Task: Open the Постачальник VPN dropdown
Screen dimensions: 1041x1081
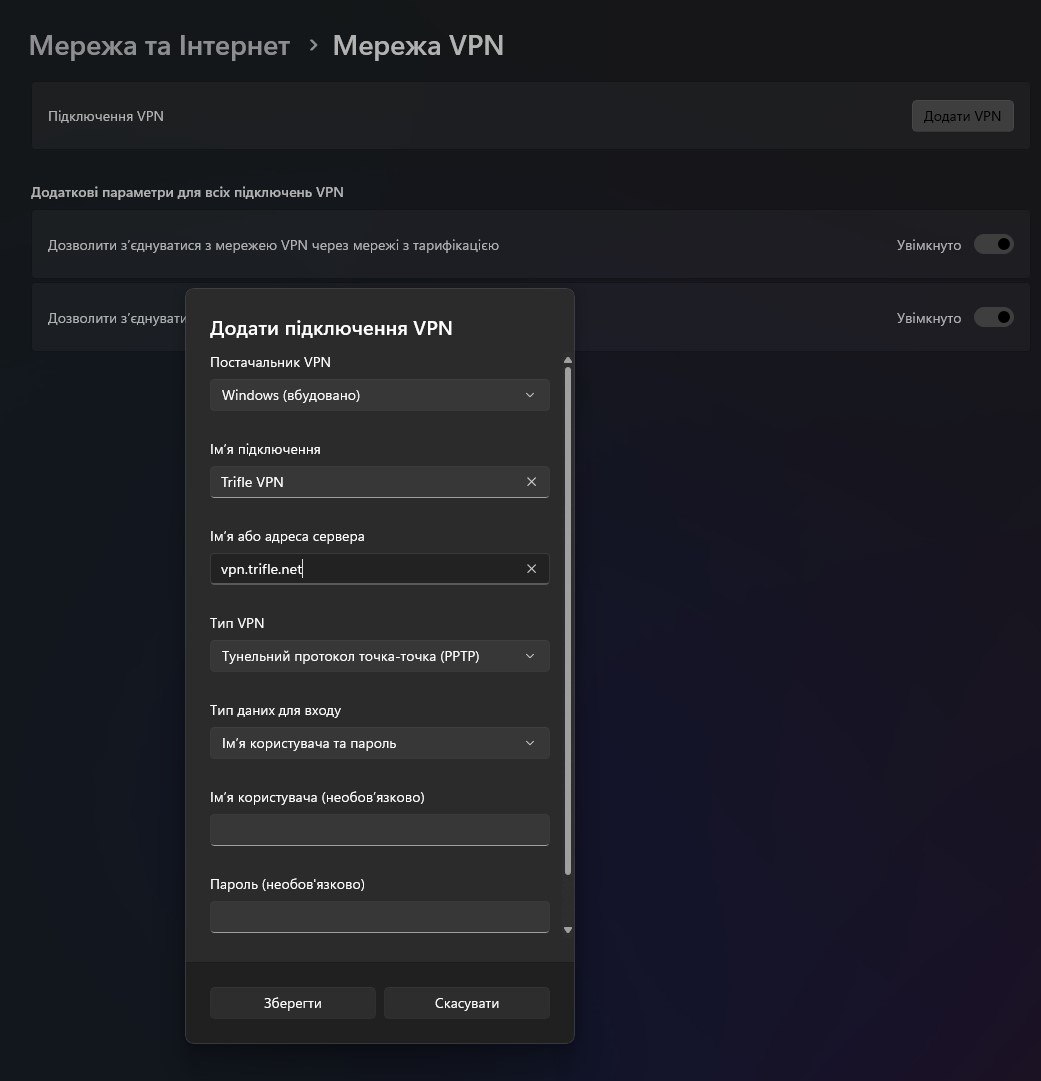Action: (x=380, y=395)
